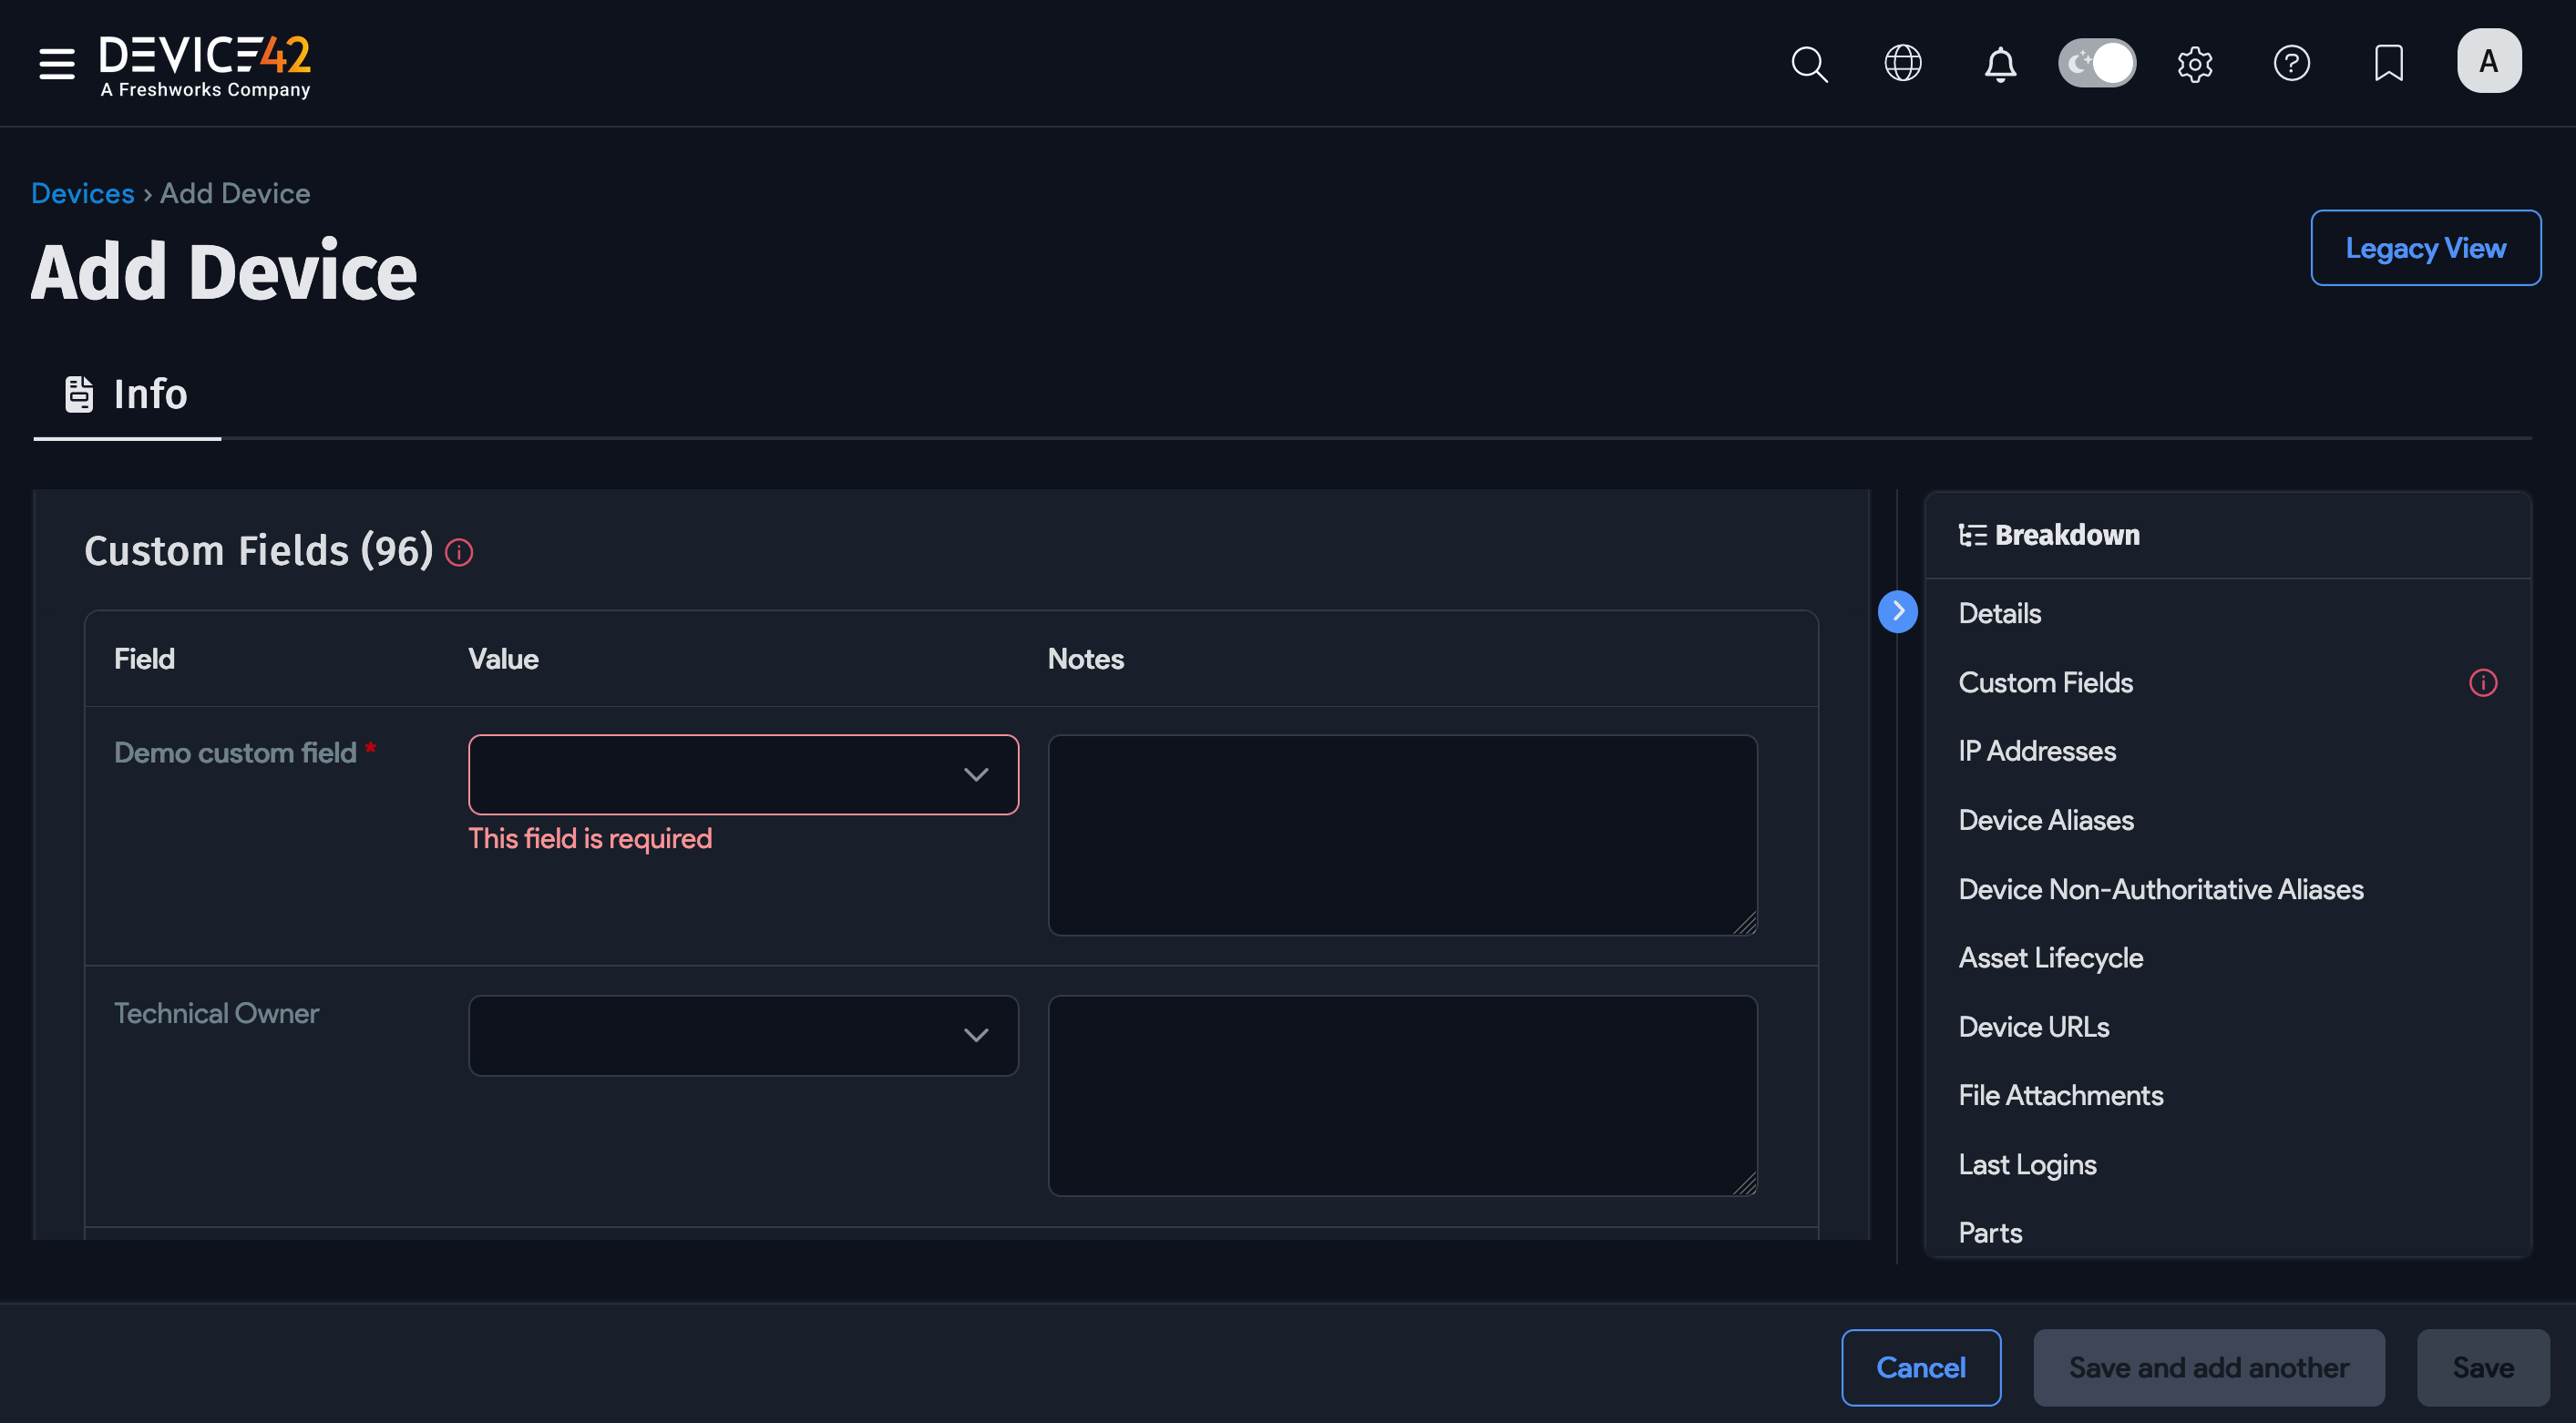Open the global search
Viewport: 2576px width, 1423px height.
[x=1810, y=63]
